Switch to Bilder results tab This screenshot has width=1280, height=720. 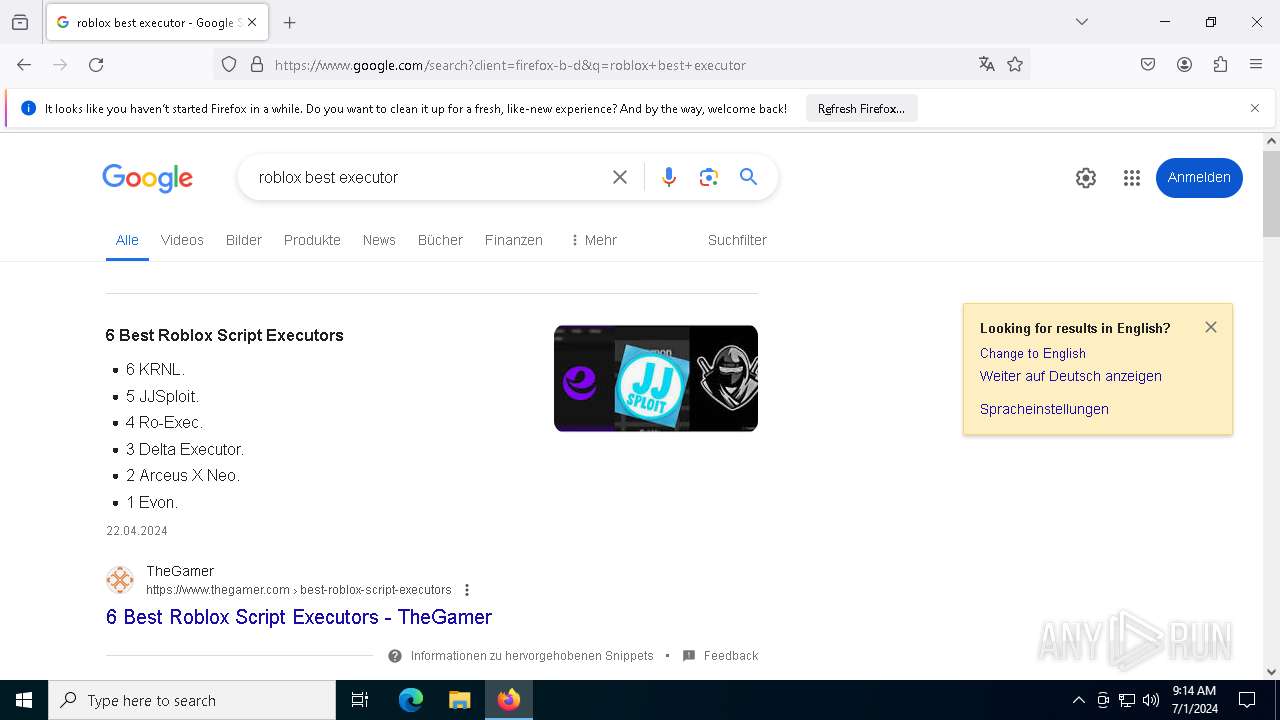244,240
